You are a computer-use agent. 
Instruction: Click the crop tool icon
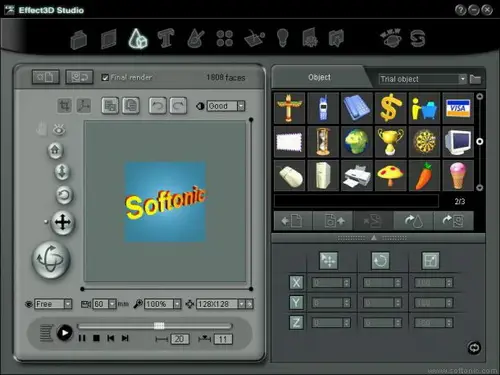click(x=64, y=106)
